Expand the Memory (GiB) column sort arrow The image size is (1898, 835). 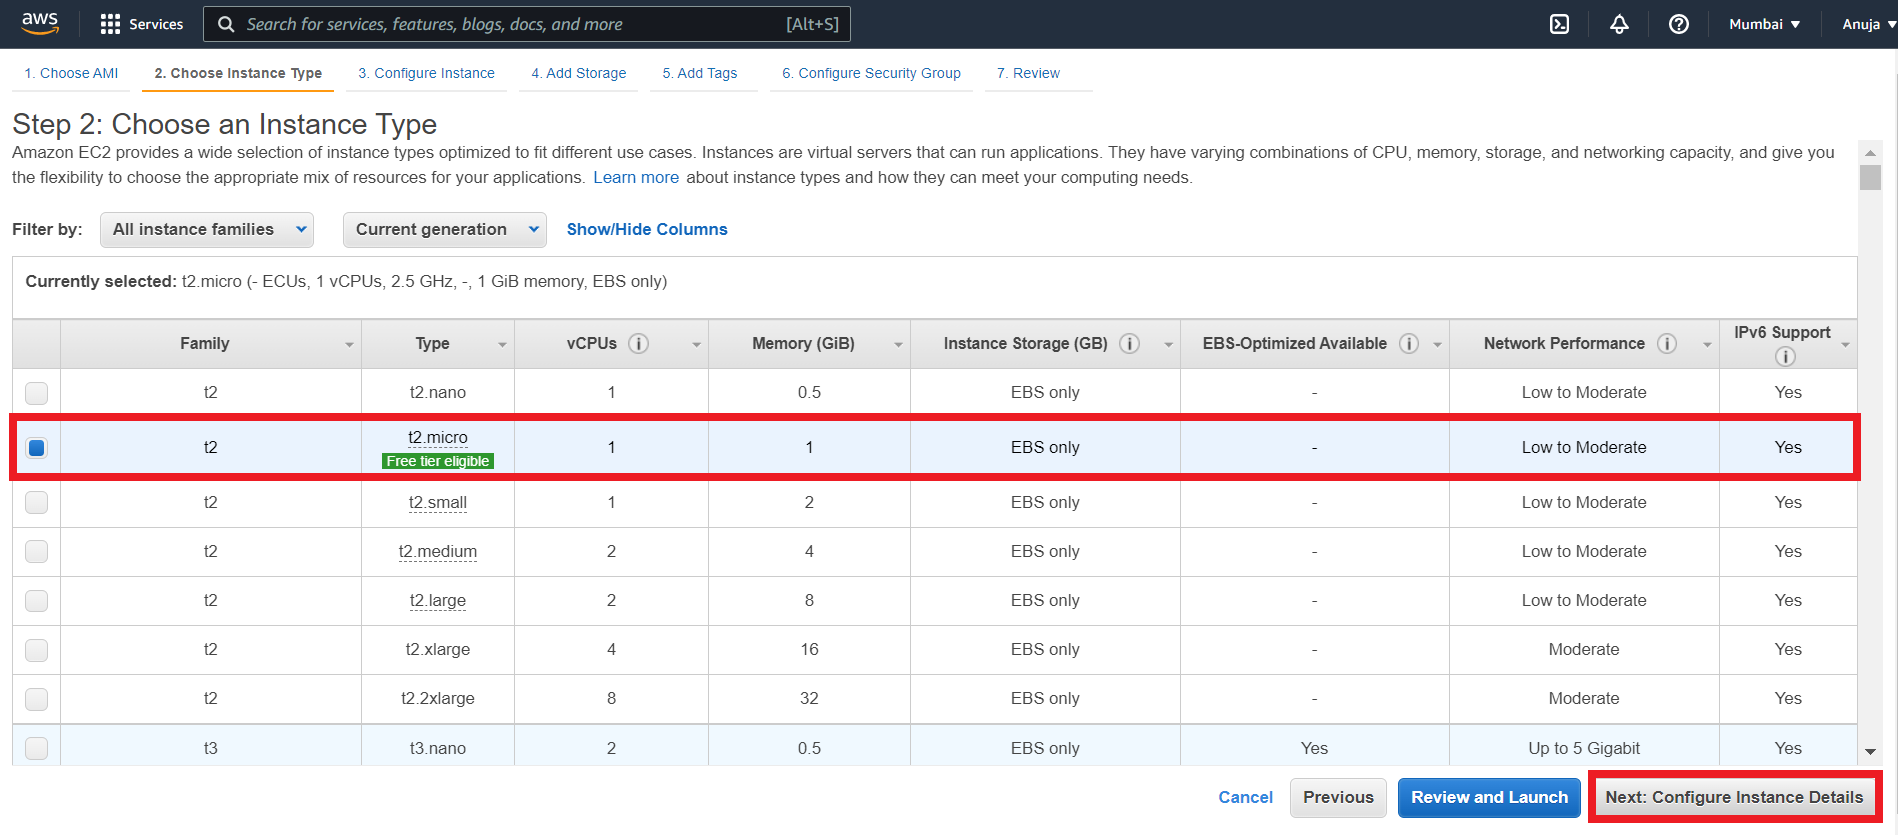(x=898, y=345)
